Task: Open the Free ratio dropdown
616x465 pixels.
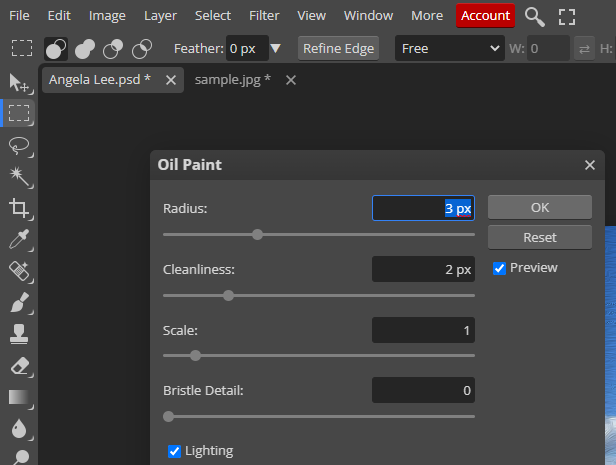Action: tap(449, 48)
